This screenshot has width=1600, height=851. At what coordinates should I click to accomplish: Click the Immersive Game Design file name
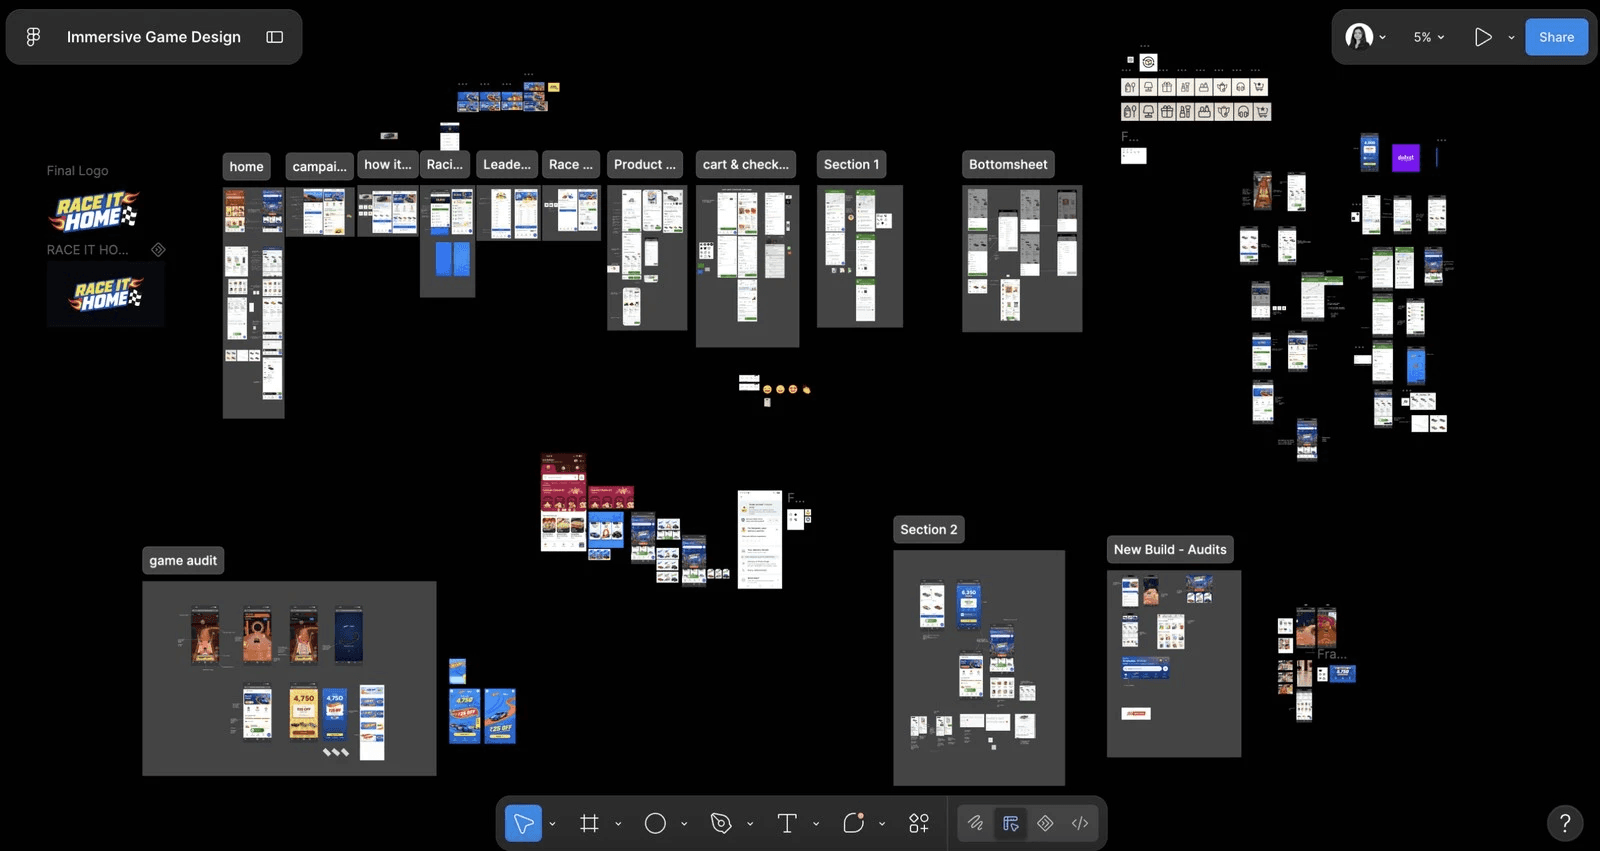(154, 37)
